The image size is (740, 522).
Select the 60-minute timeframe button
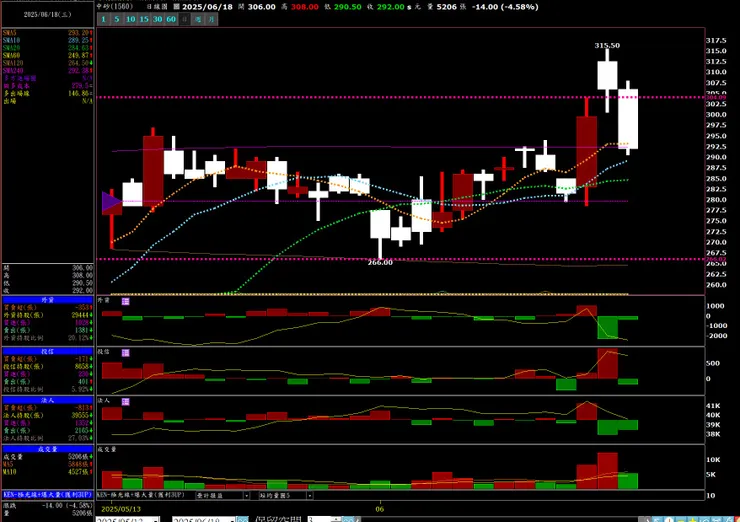(171, 19)
